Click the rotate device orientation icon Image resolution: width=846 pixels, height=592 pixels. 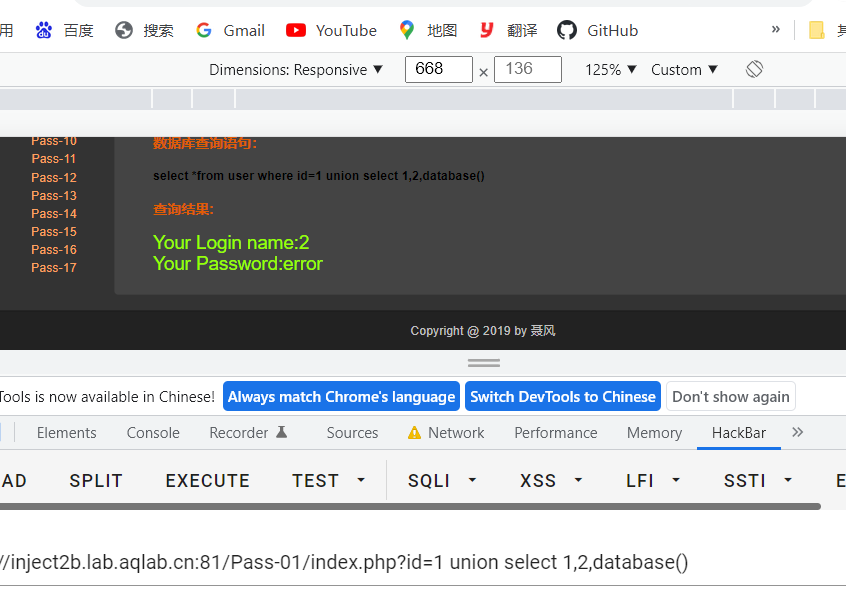[754, 69]
